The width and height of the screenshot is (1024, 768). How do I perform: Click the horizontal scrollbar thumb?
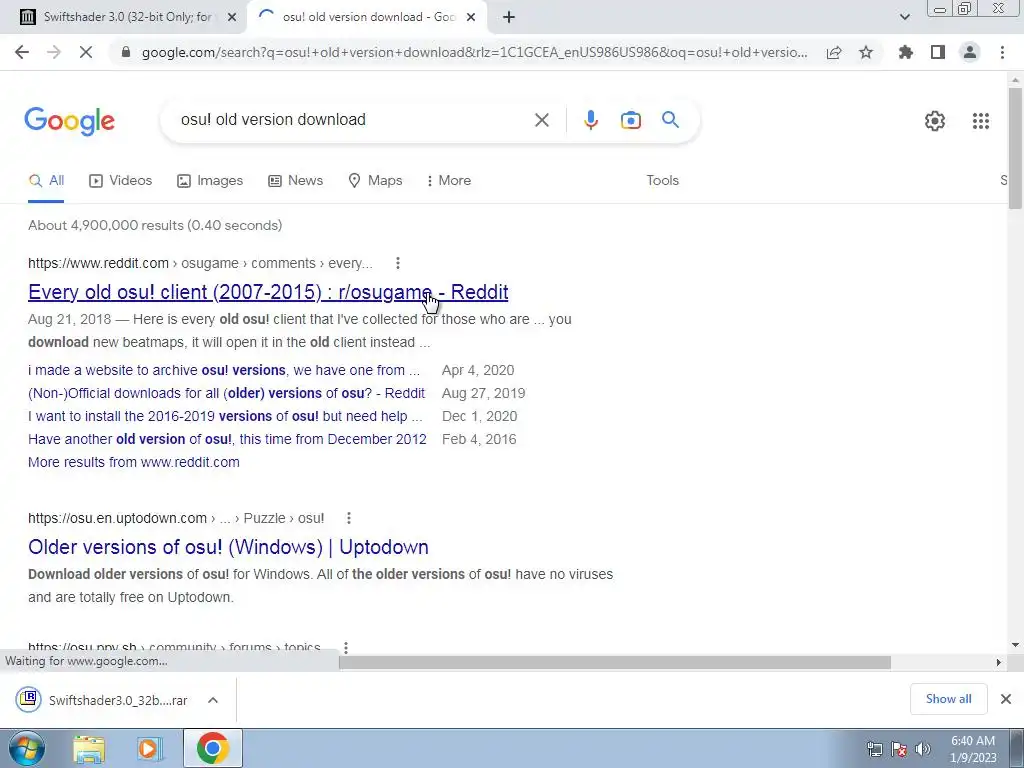point(615,662)
